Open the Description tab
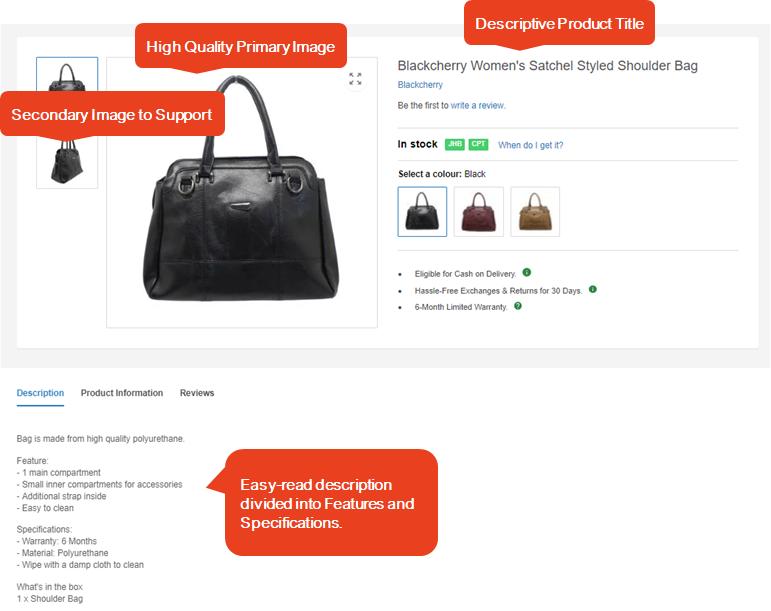The height and width of the screenshot is (611, 771). tap(40, 393)
